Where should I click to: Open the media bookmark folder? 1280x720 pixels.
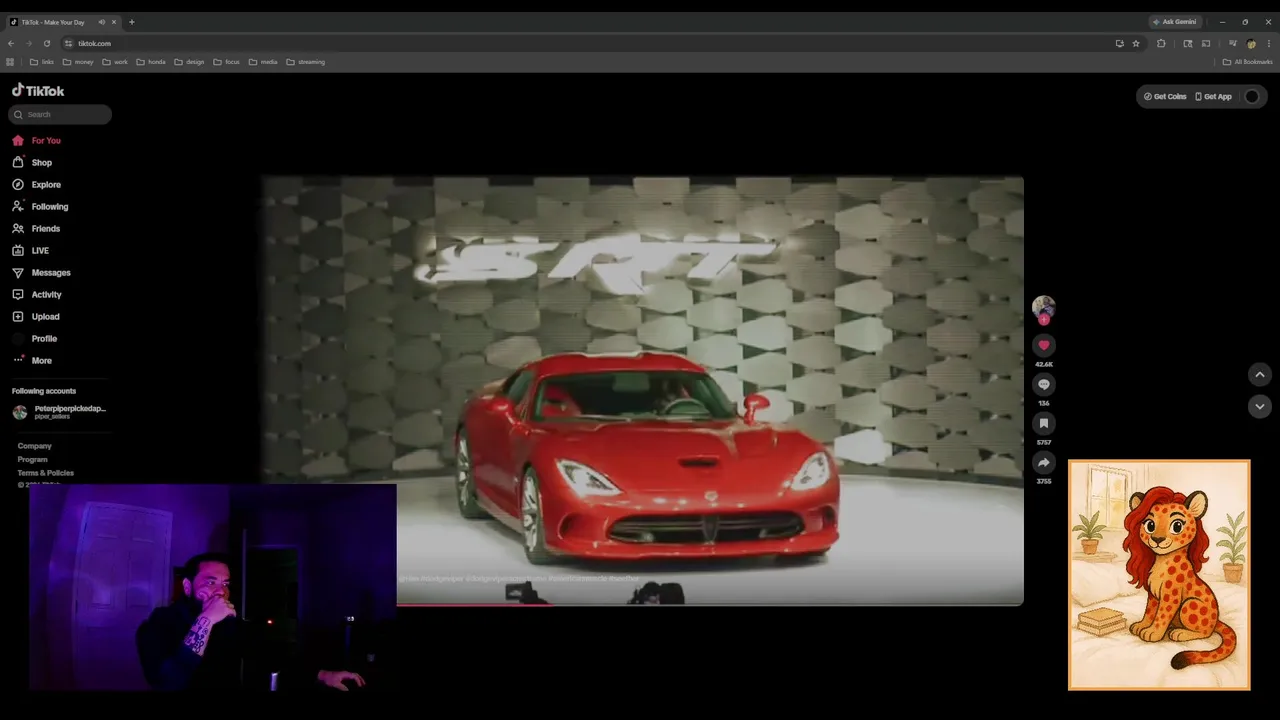tap(263, 62)
